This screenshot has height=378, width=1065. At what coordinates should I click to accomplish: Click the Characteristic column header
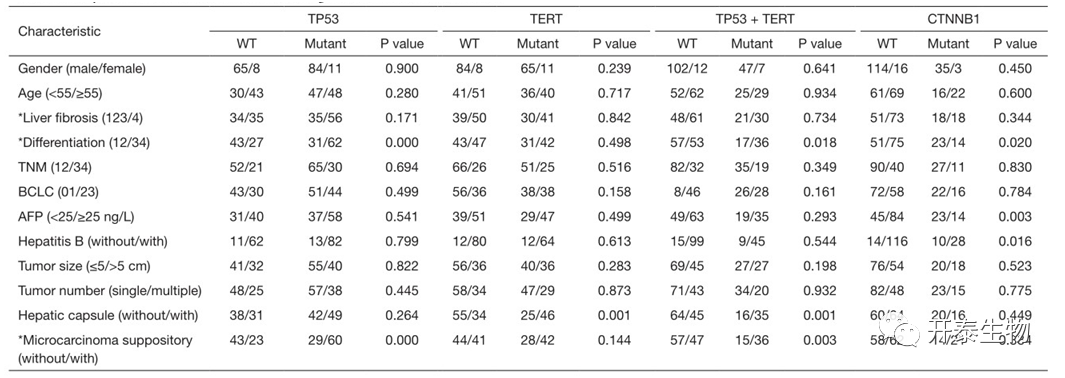pyautogui.click(x=59, y=31)
